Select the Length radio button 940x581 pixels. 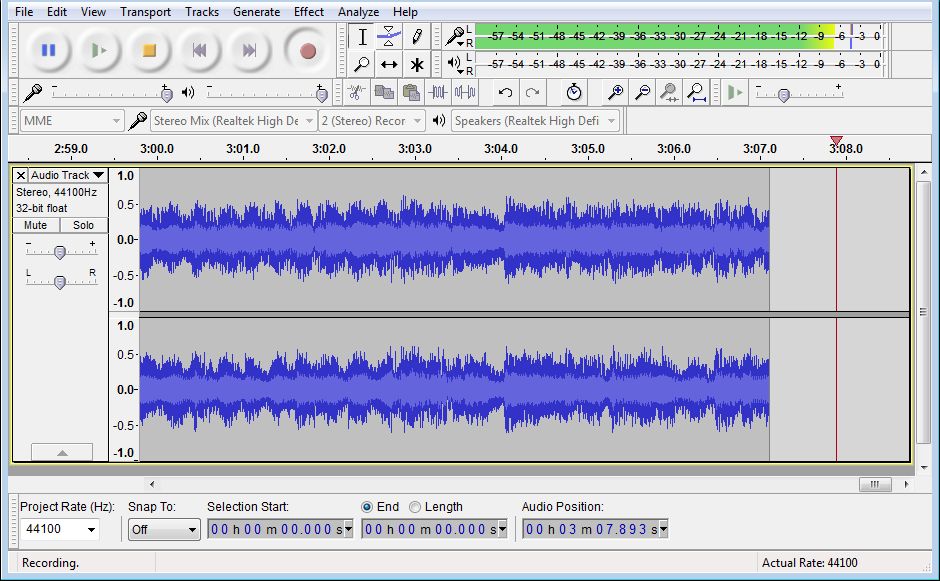(415, 507)
